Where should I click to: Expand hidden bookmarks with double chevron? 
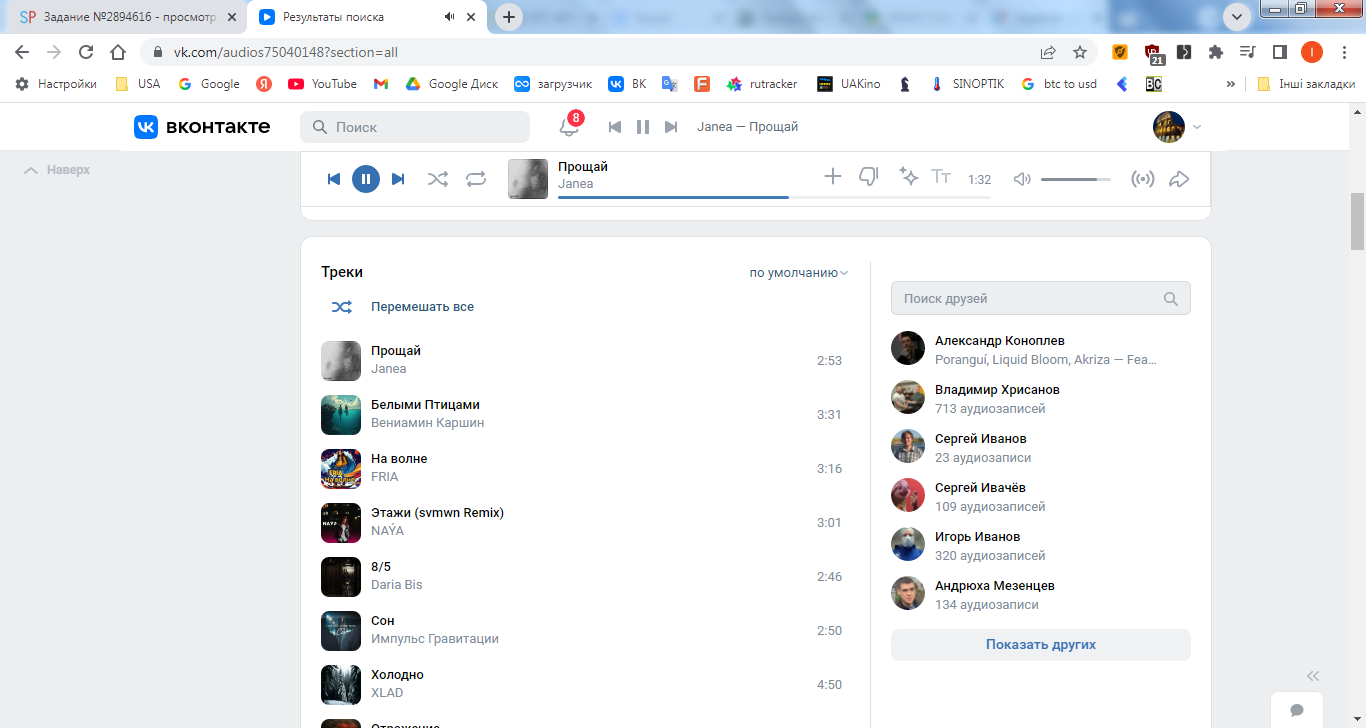coord(1231,84)
